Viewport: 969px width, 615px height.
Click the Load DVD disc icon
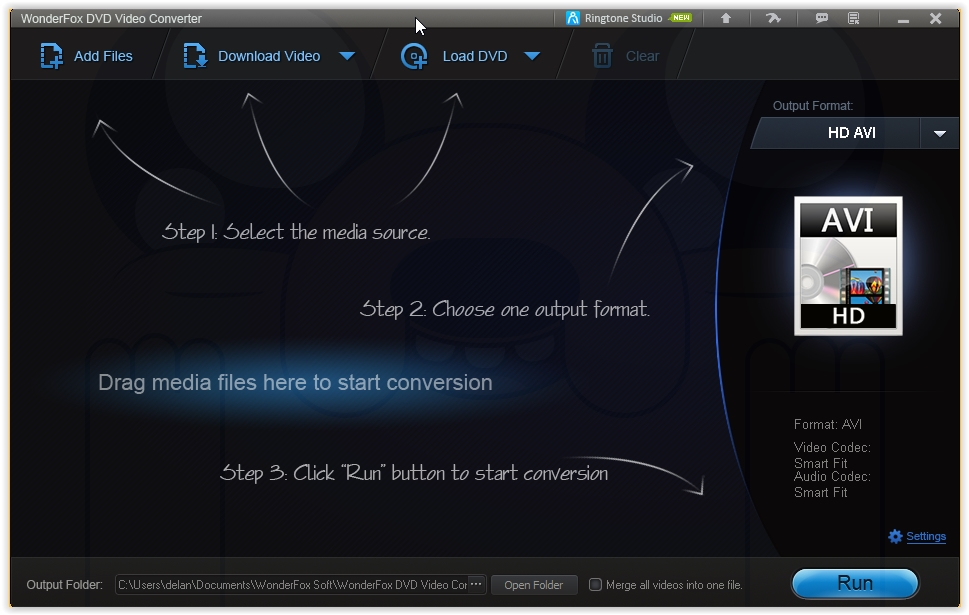click(x=413, y=56)
